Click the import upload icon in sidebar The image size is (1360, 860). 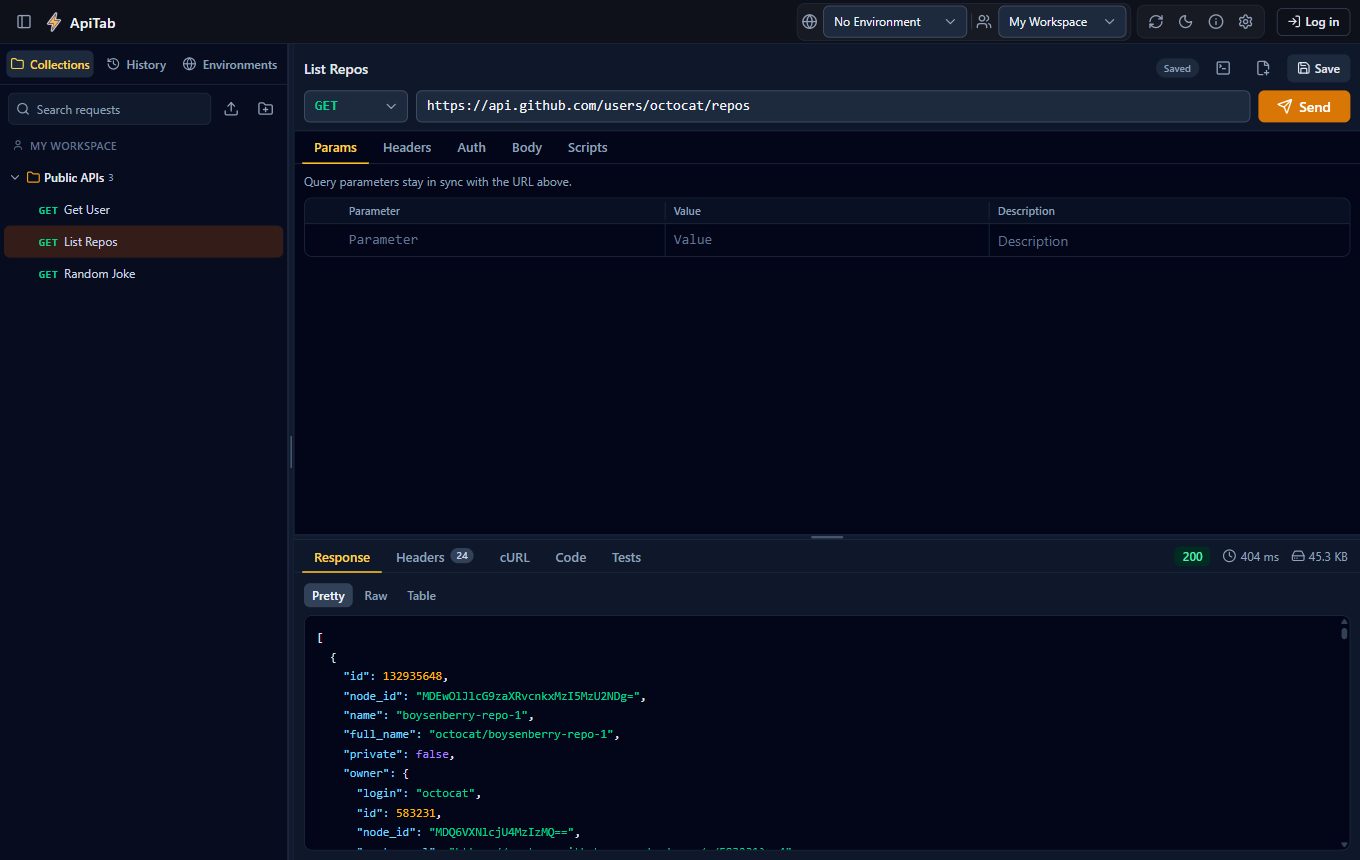231,109
